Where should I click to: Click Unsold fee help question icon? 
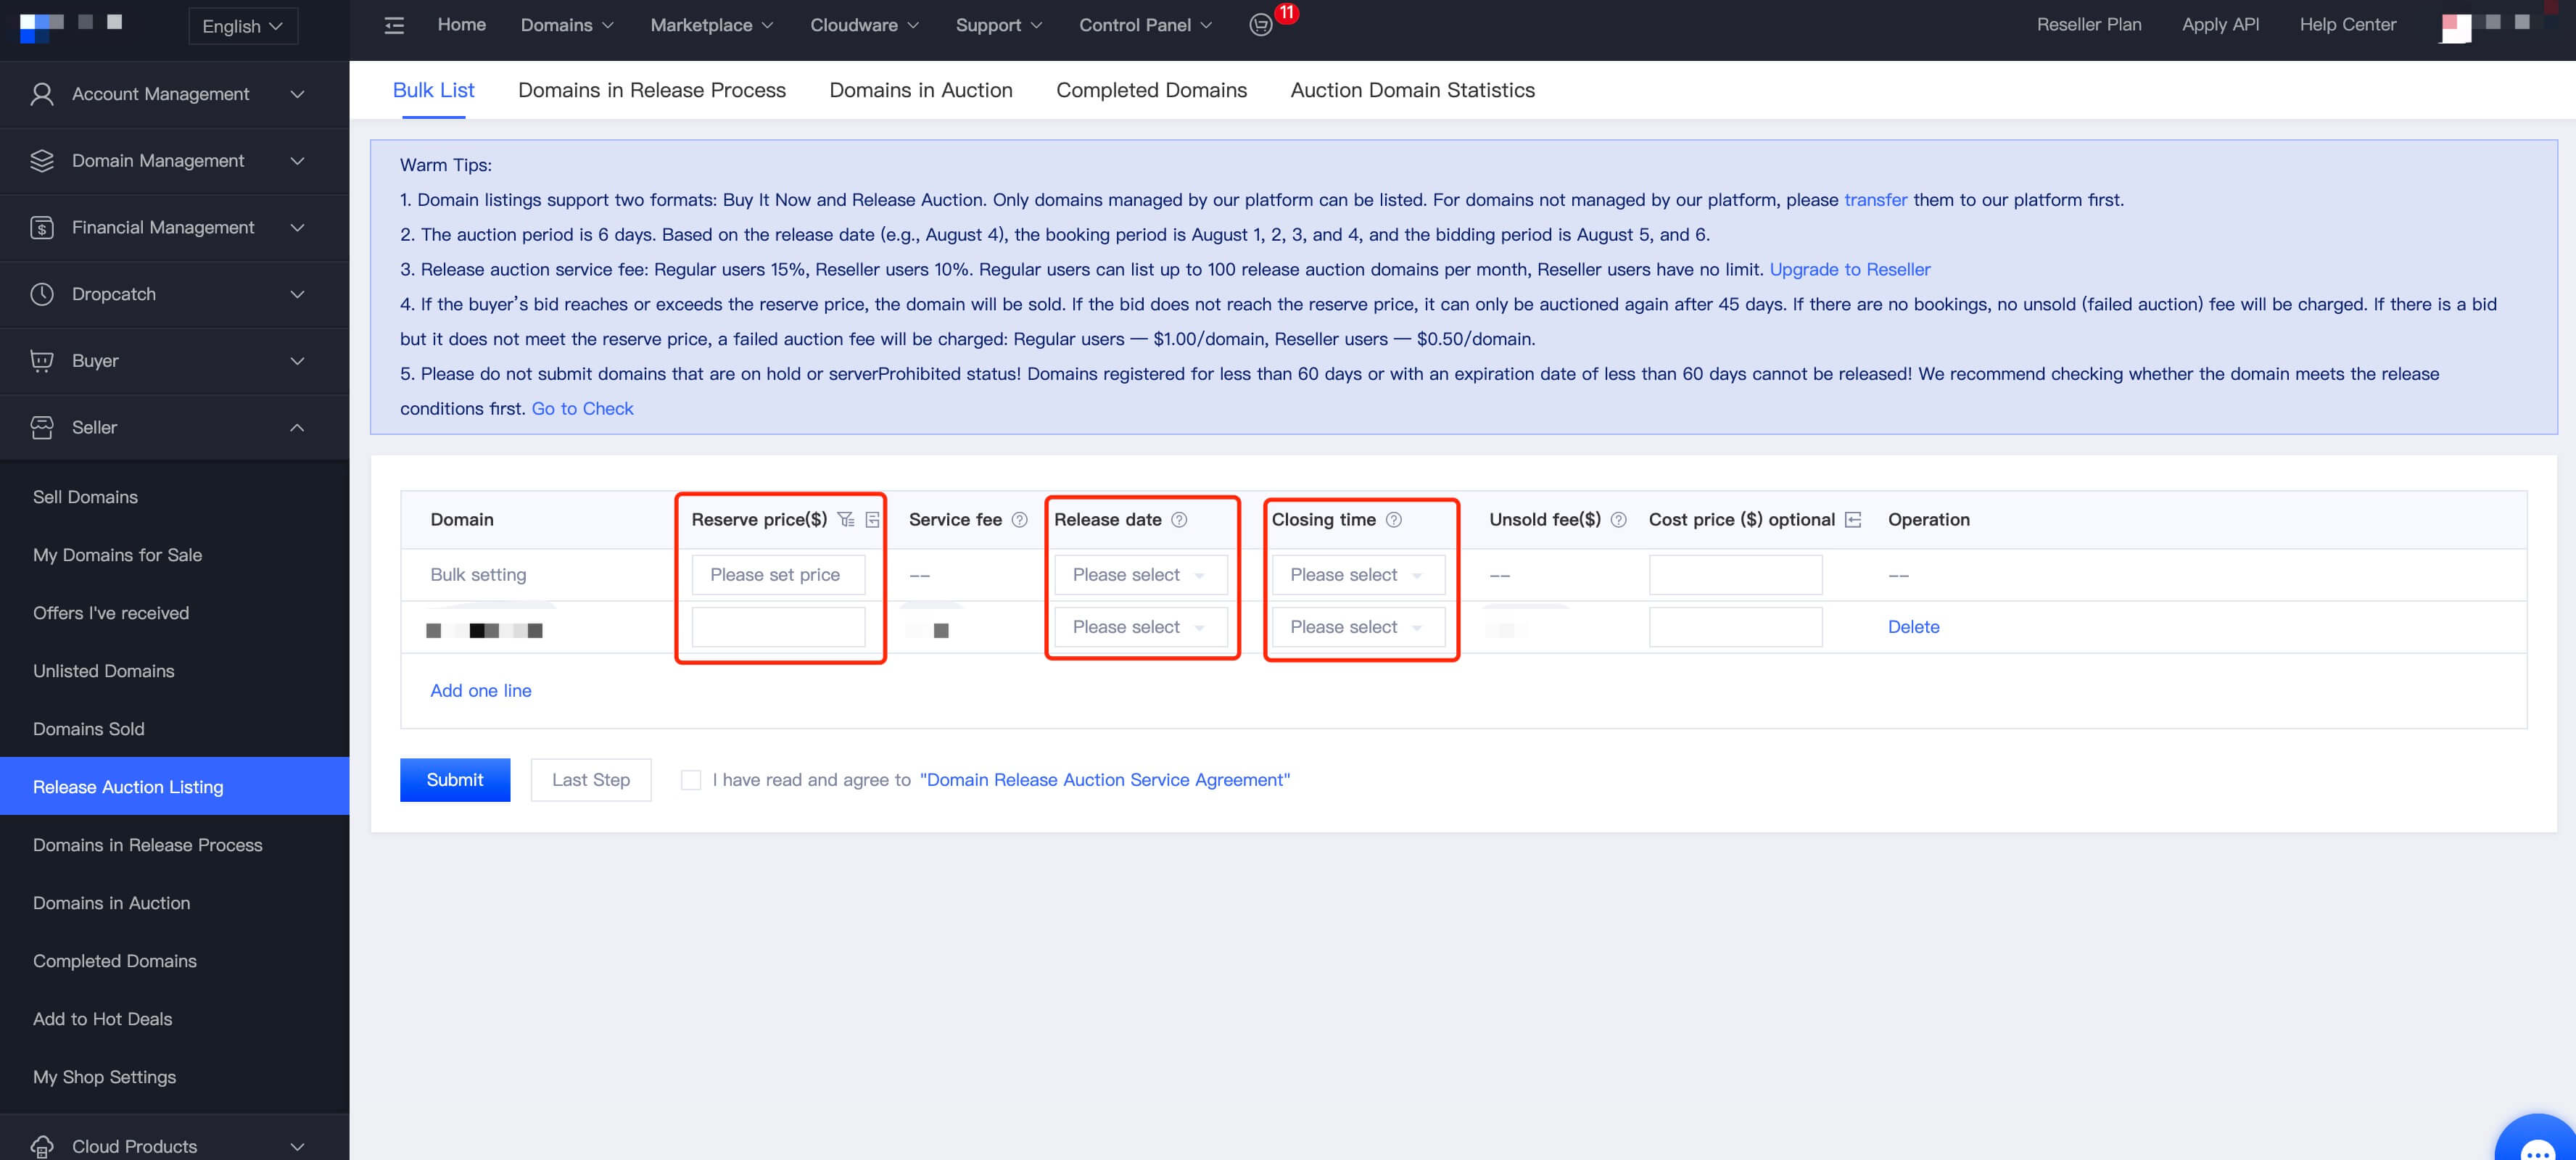point(1618,519)
